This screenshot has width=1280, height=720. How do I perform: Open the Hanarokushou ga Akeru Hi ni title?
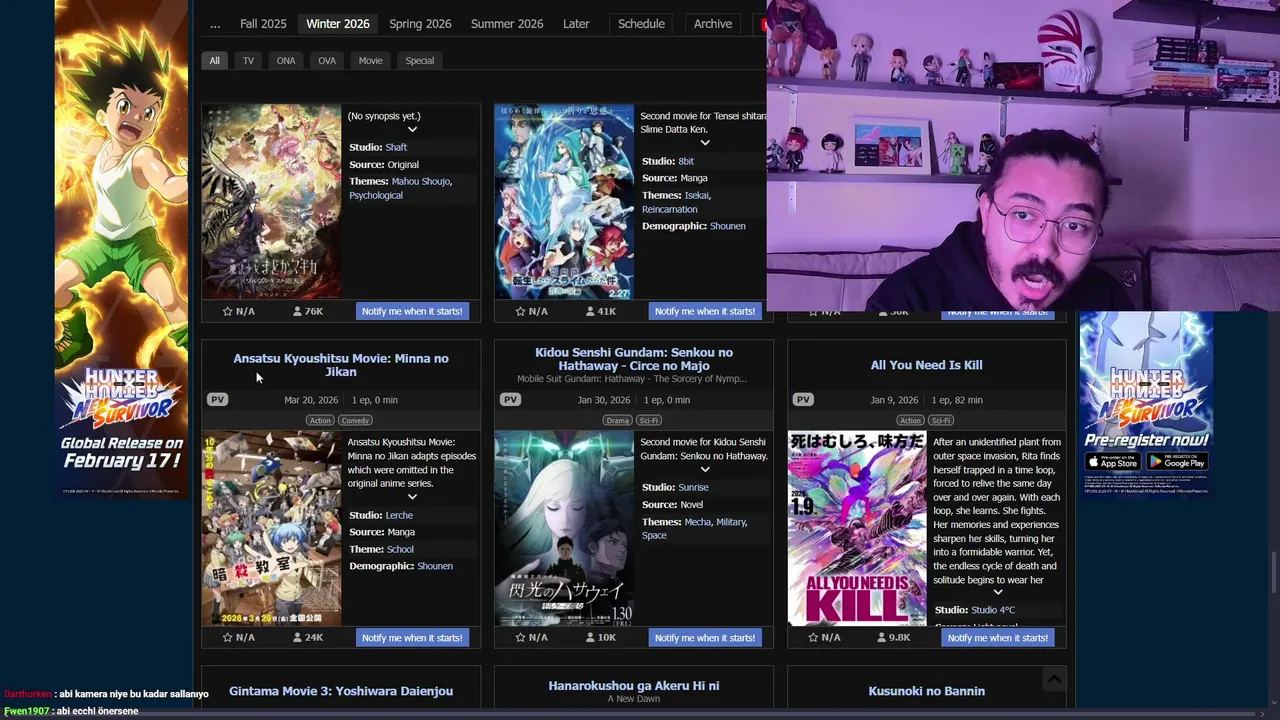pyautogui.click(x=634, y=686)
